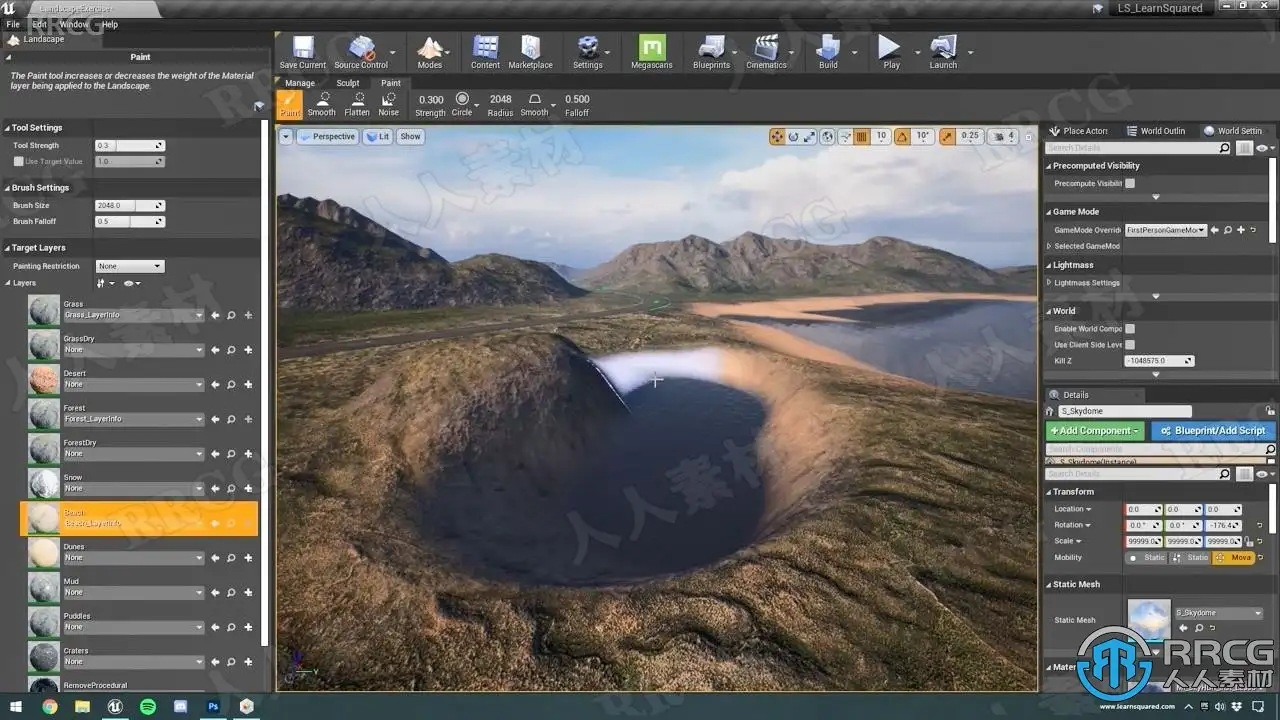
Task: Switch to the Sculpt tab
Action: click(347, 83)
